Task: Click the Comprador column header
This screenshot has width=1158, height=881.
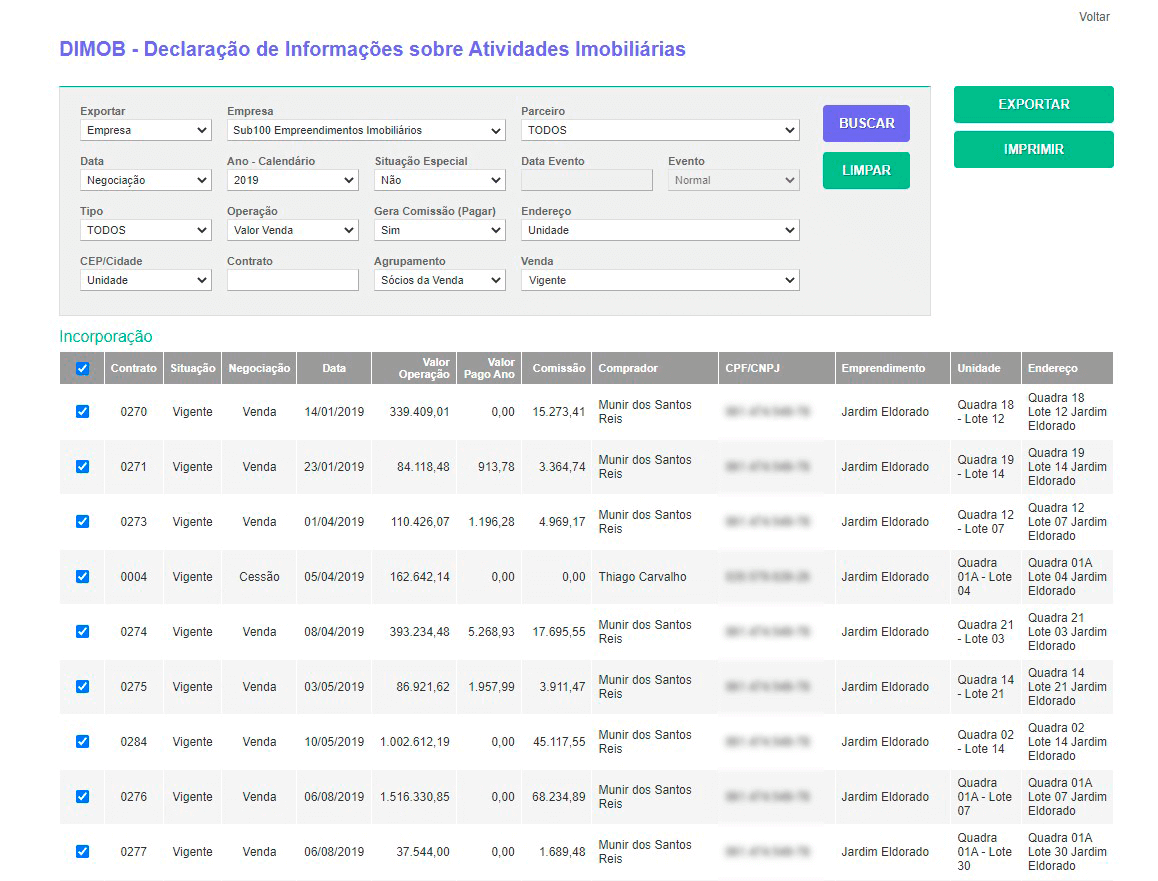Action: (x=628, y=368)
